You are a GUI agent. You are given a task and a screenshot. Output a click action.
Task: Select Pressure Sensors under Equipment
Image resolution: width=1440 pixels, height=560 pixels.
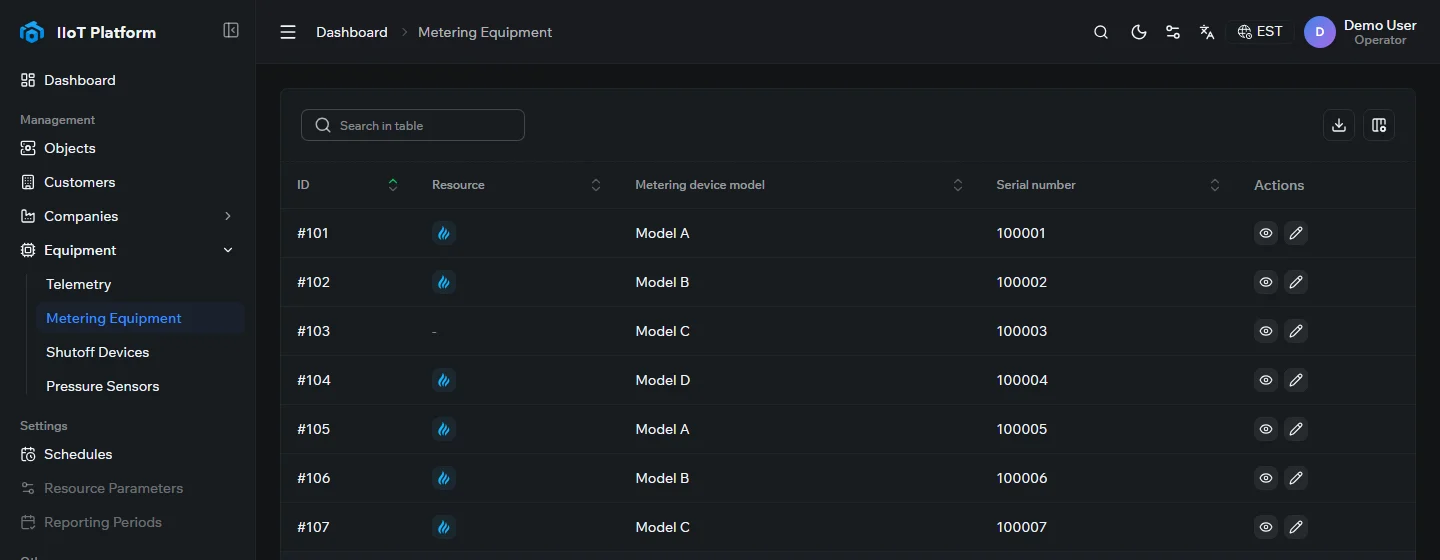tap(140, 386)
